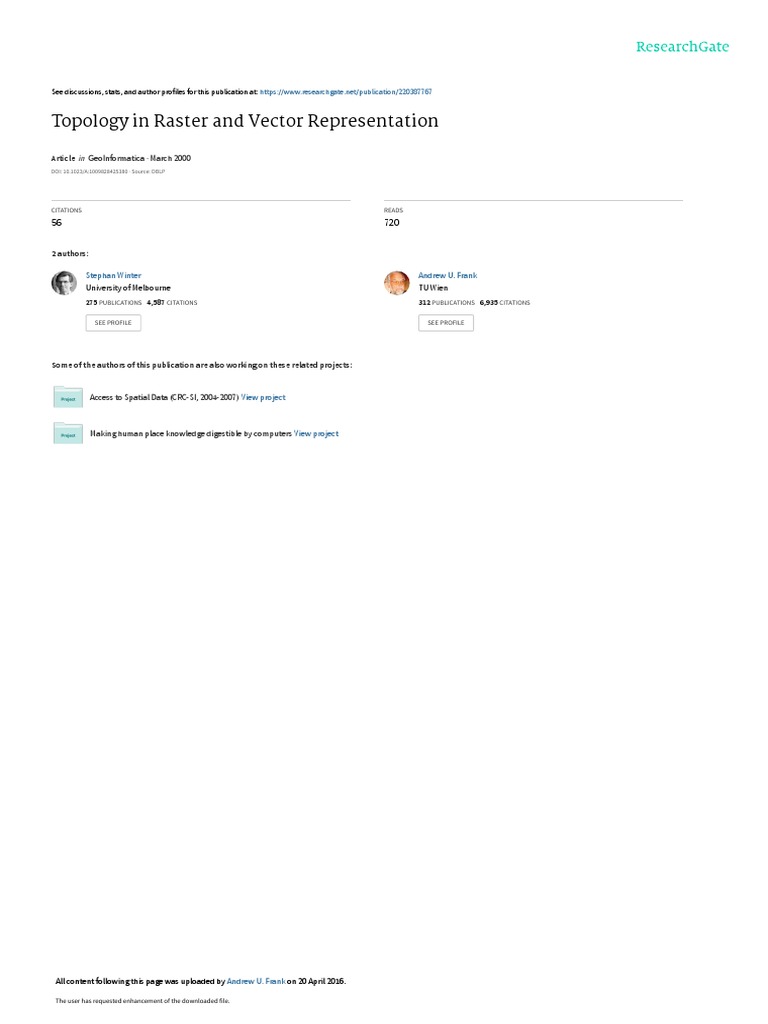Click the Stephan Winter author name link
Viewport: 768px width, 1024px height.
pos(114,276)
